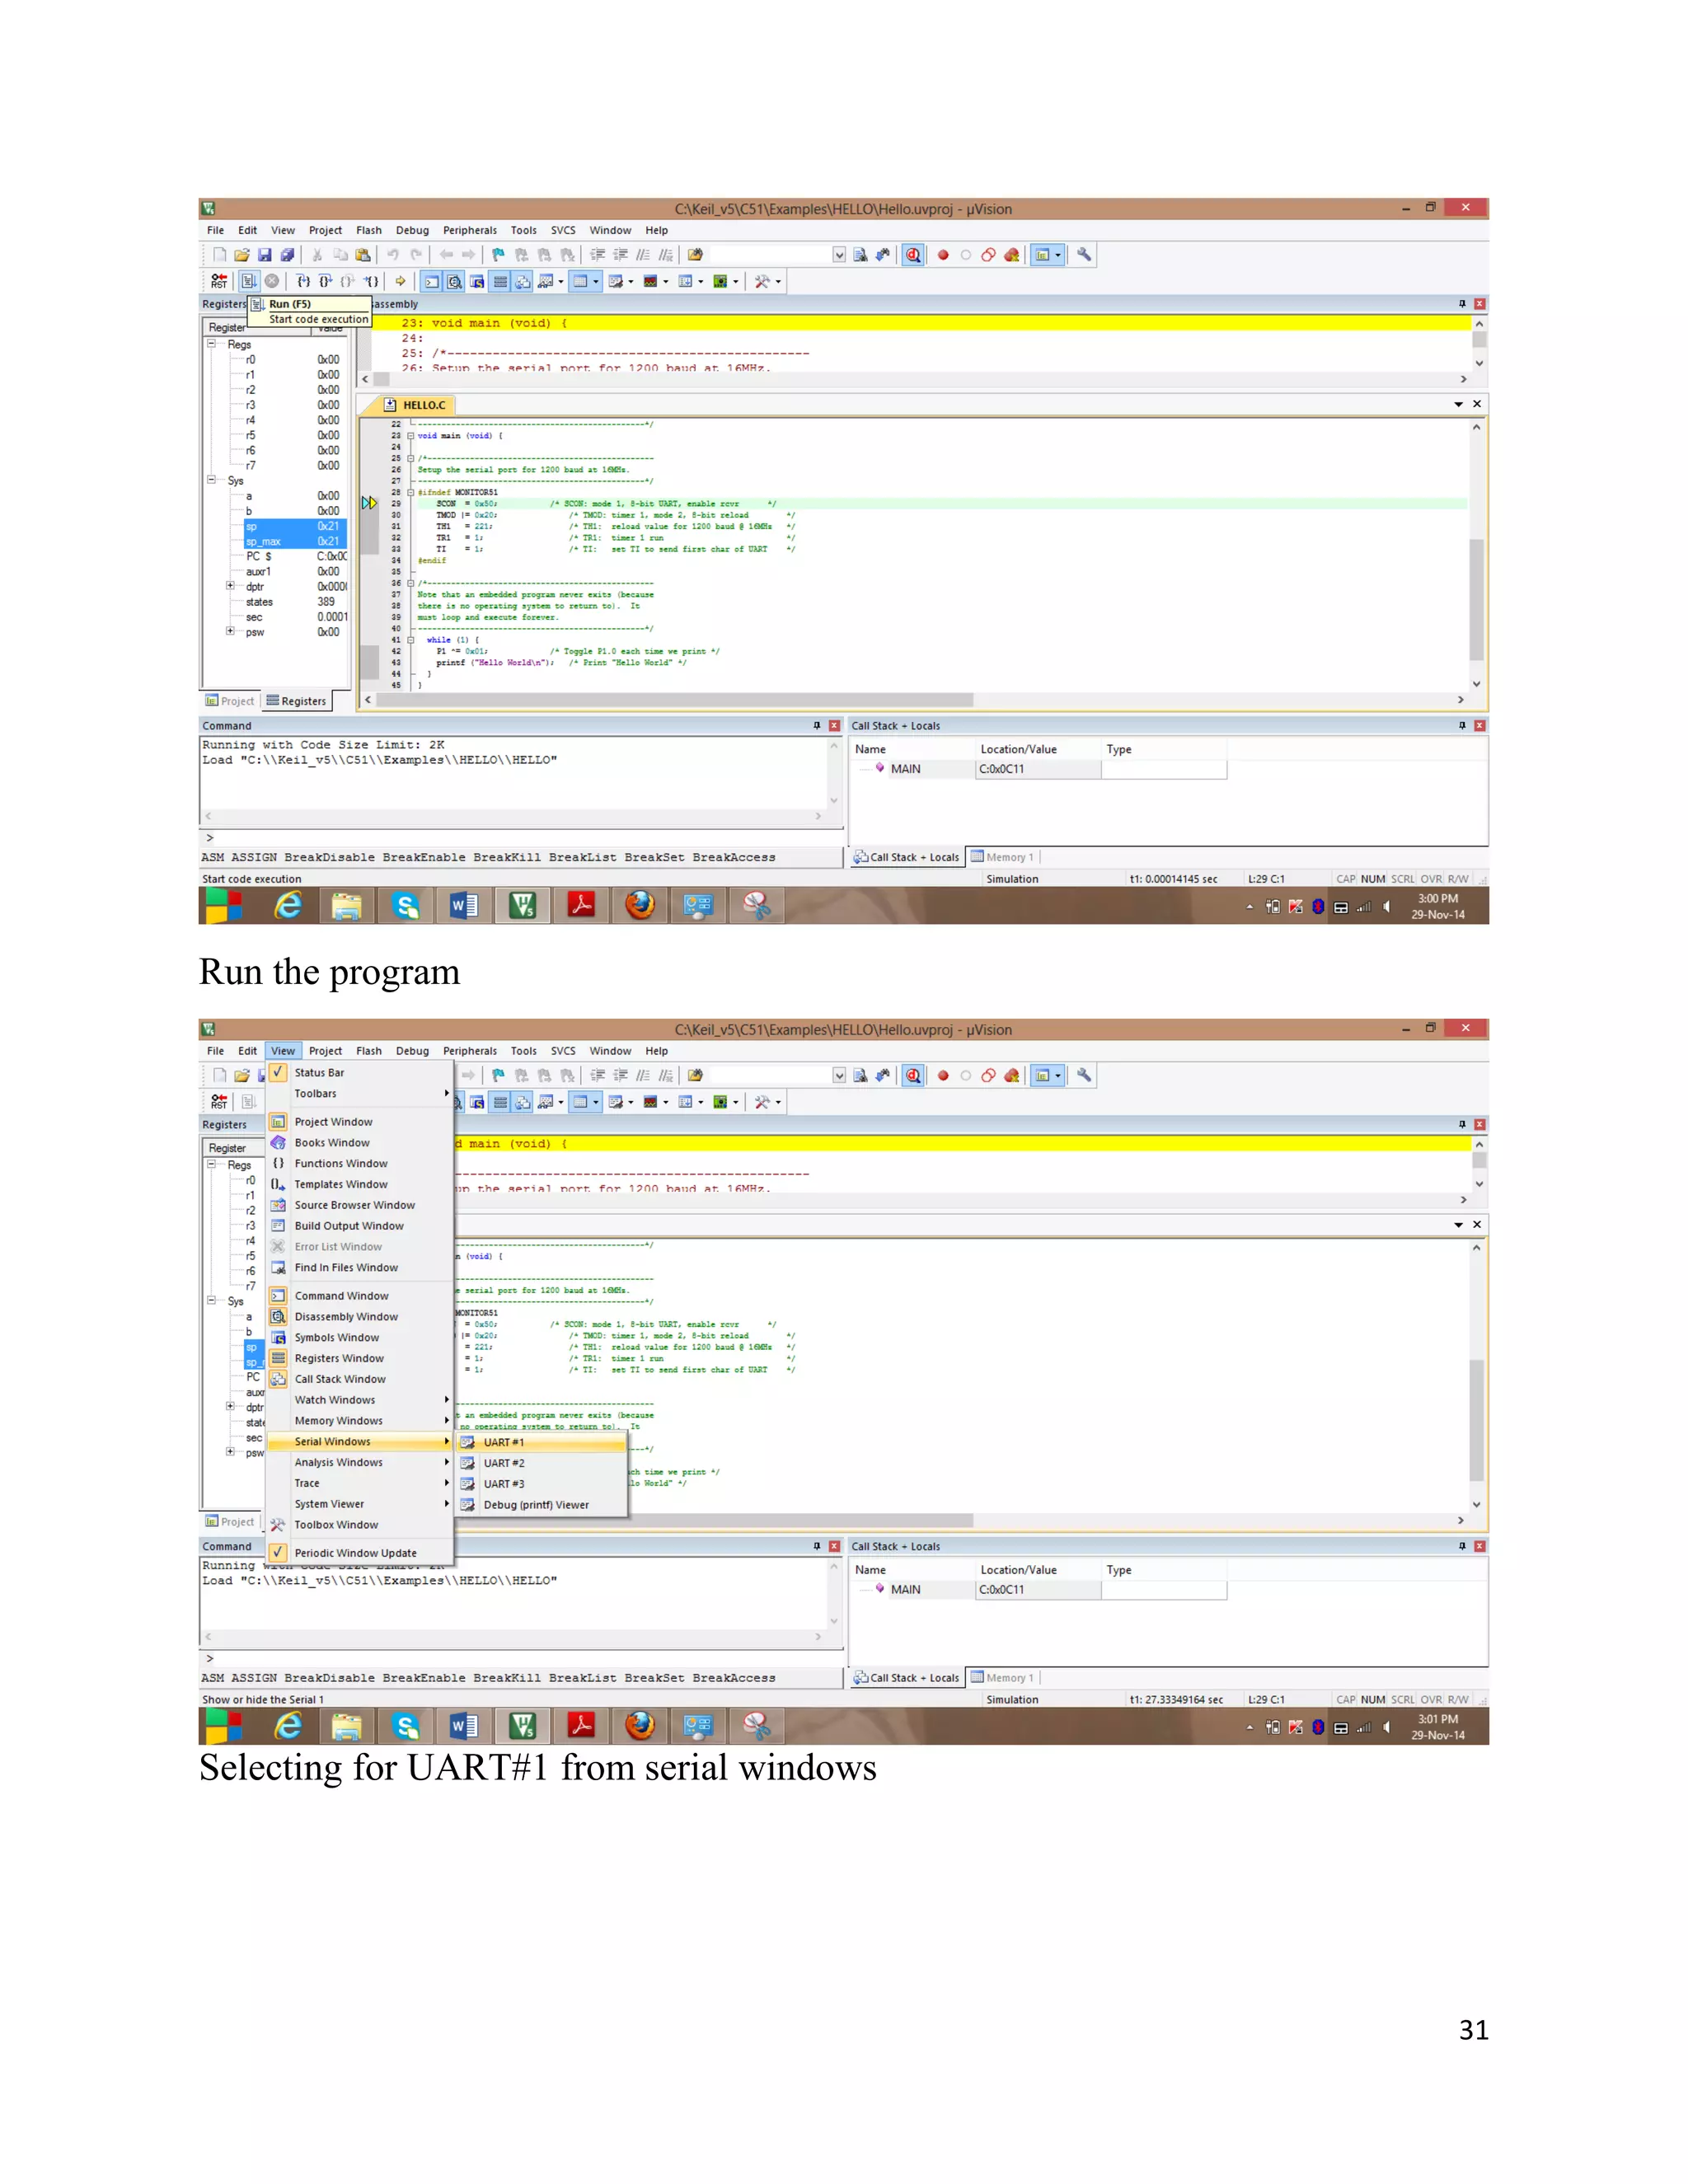Open Peripherals menu in Run-tooltip screenshot

coord(470,230)
